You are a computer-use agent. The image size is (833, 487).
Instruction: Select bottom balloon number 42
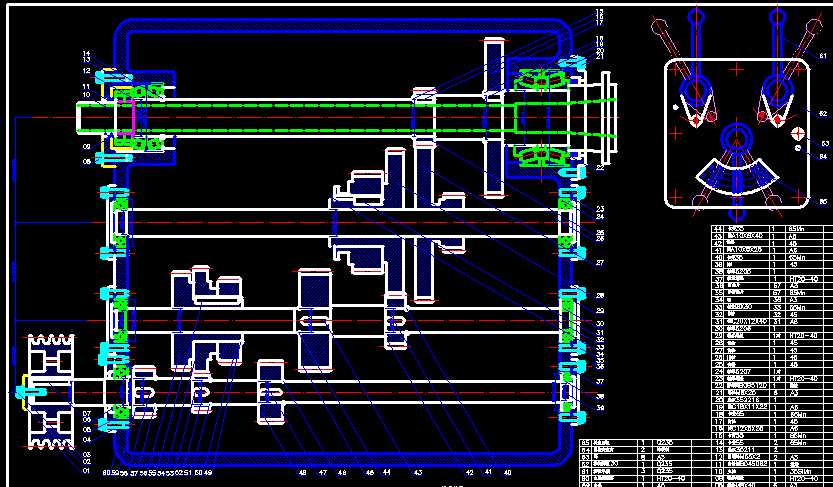[x=469, y=472]
